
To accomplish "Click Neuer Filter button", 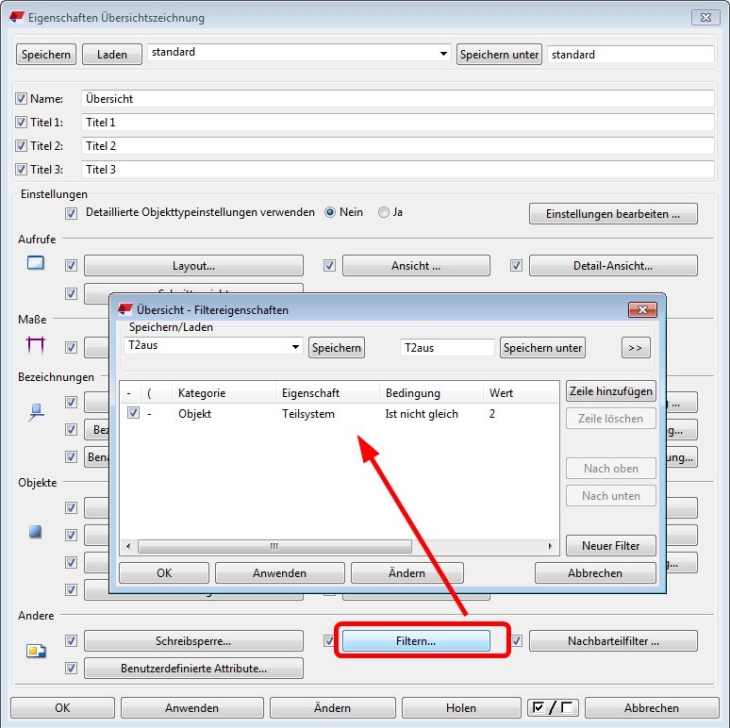I will 611,546.
